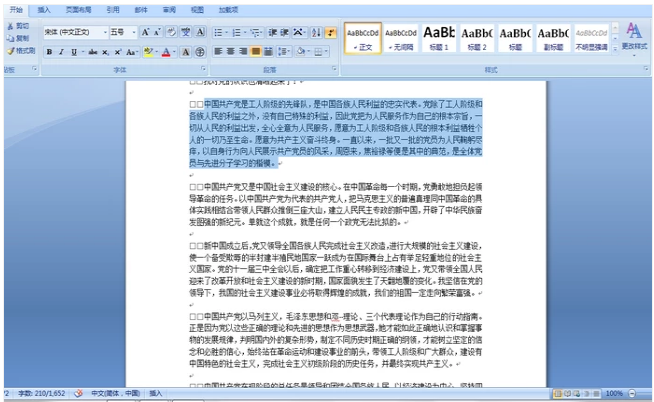The width and height of the screenshot is (654, 402).
Task: Toggle italic formatting
Action: (62, 51)
